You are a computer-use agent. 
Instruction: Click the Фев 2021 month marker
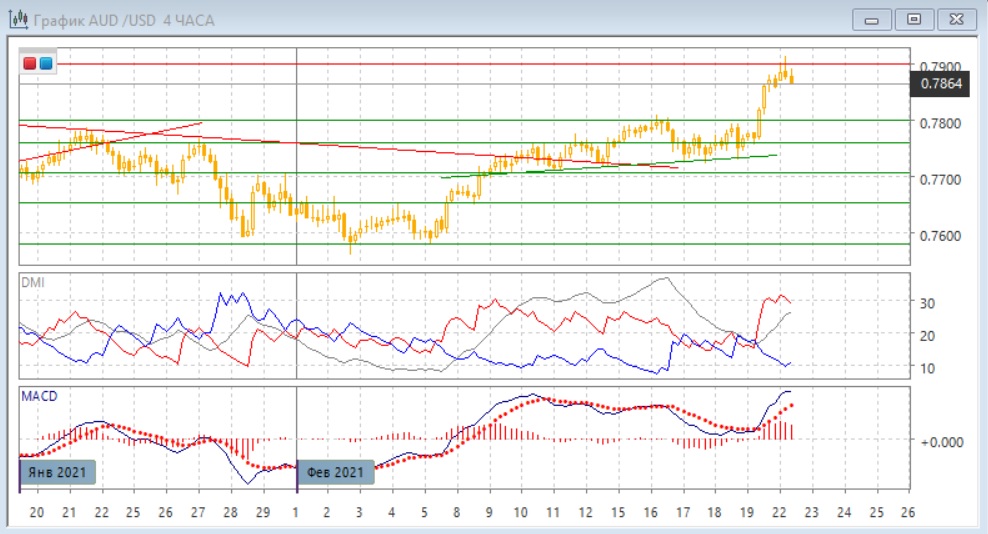(x=336, y=472)
